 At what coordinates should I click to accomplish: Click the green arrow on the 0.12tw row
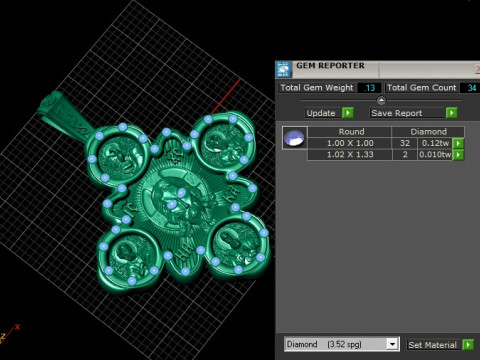click(458, 143)
